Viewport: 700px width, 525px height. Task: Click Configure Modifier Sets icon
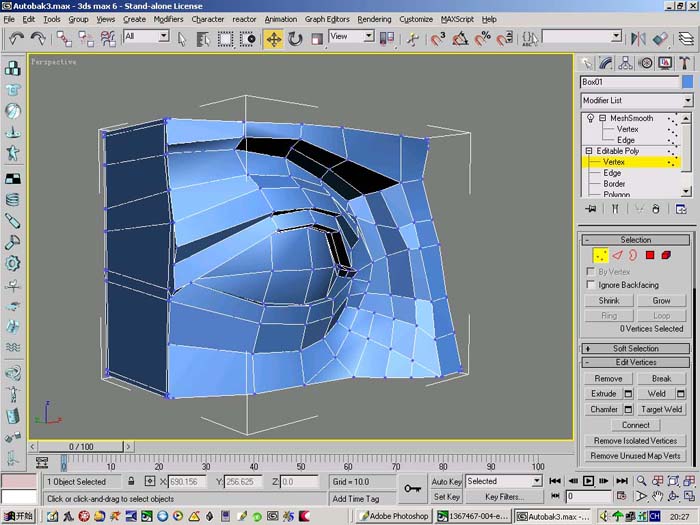[x=681, y=208]
